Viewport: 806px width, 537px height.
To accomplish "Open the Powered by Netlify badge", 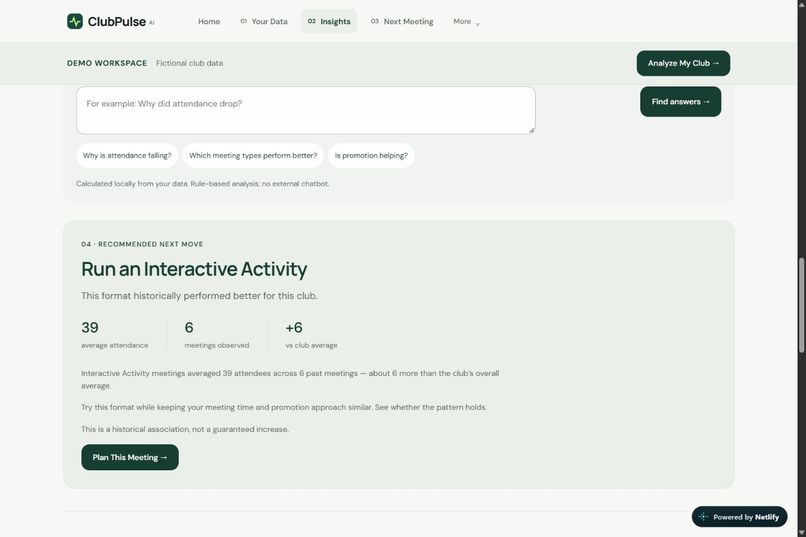I will 739,517.
